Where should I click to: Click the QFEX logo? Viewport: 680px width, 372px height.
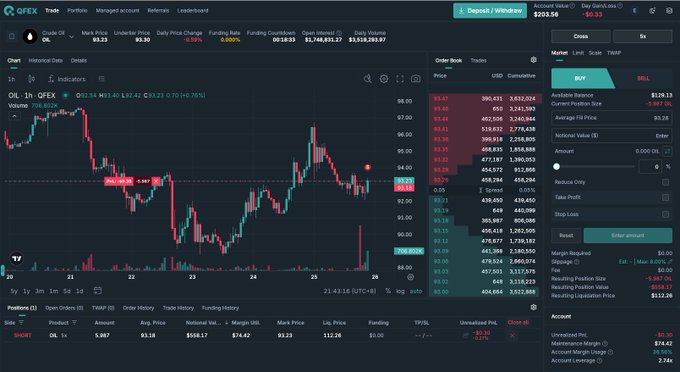(x=20, y=10)
